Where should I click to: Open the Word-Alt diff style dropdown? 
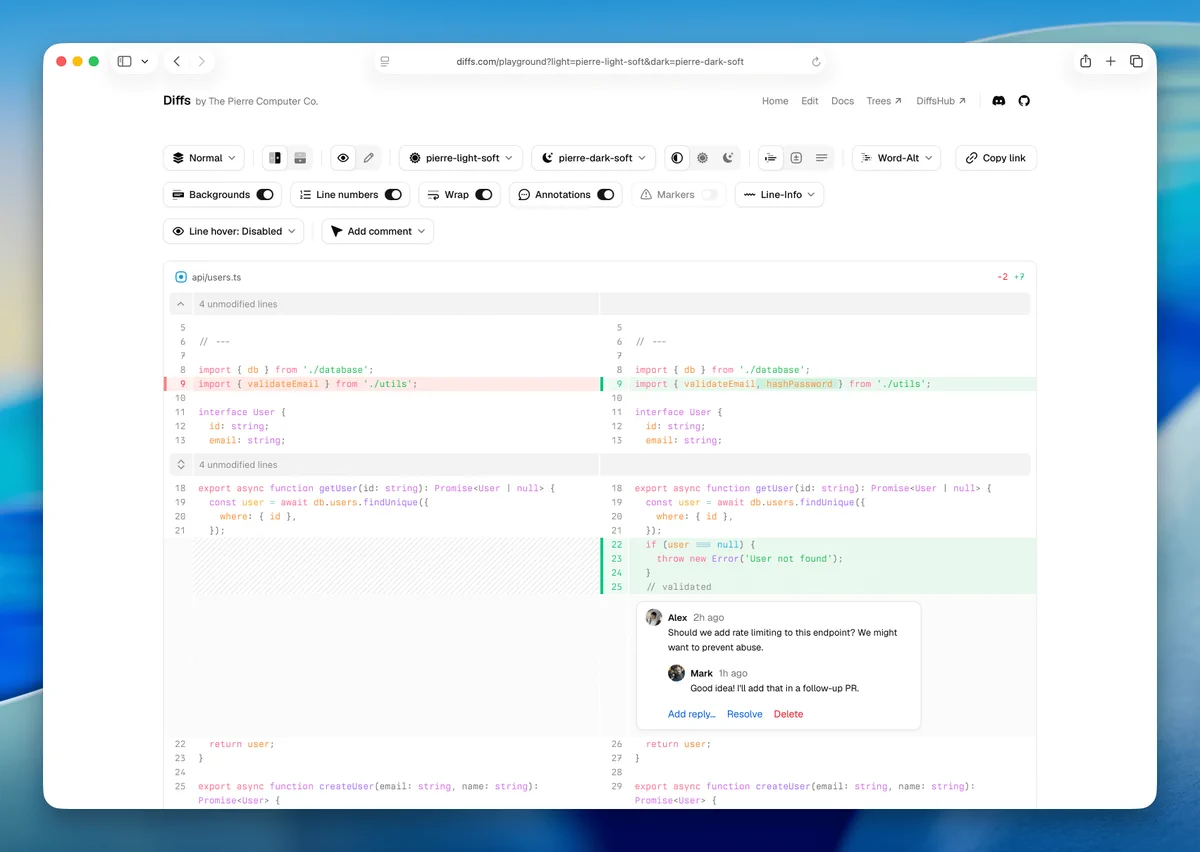(896, 158)
